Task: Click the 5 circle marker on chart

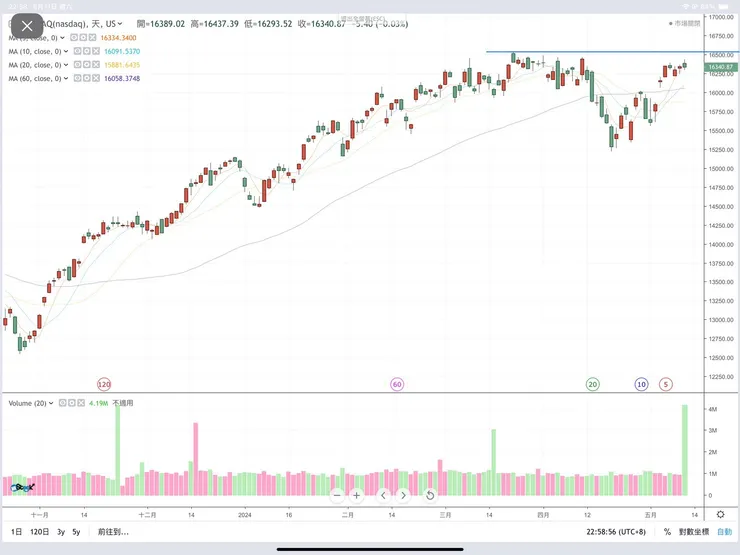Action: pyautogui.click(x=666, y=384)
